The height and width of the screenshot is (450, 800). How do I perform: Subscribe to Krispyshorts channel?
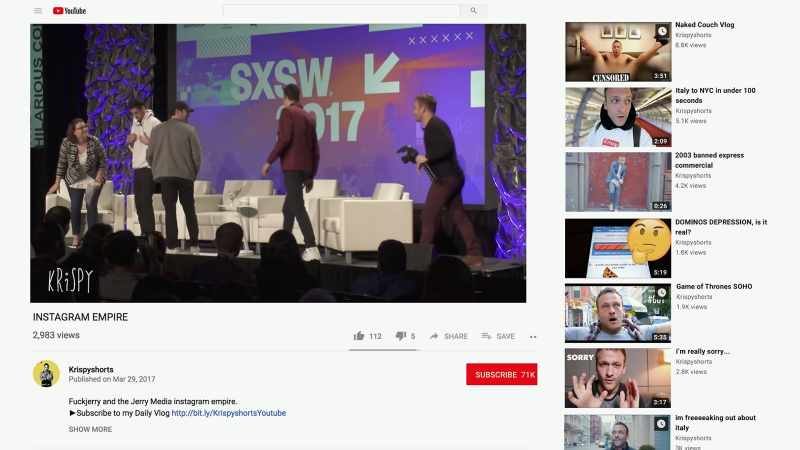click(502, 374)
